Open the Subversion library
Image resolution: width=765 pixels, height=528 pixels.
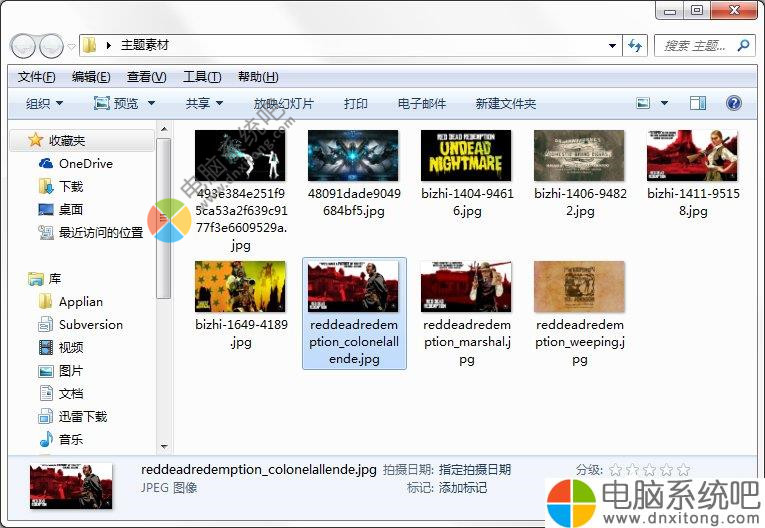(x=81, y=325)
